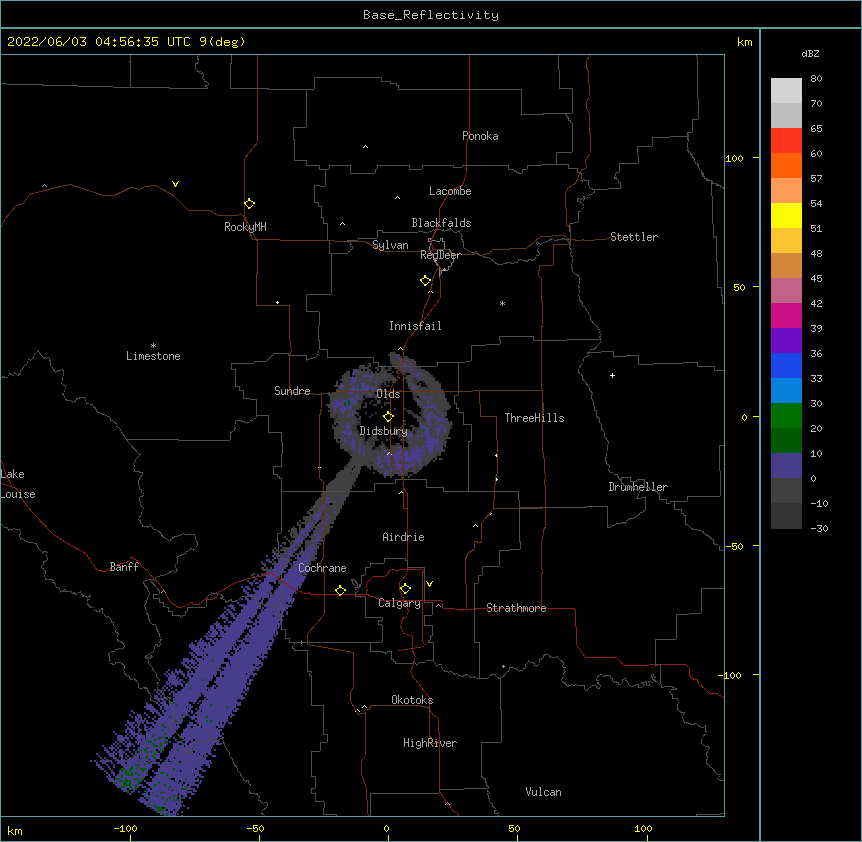Viewport: 862px width, 842px height.
Task: Click the yellow radar site marker near Didsbury
Action: (x=388, y=417)
